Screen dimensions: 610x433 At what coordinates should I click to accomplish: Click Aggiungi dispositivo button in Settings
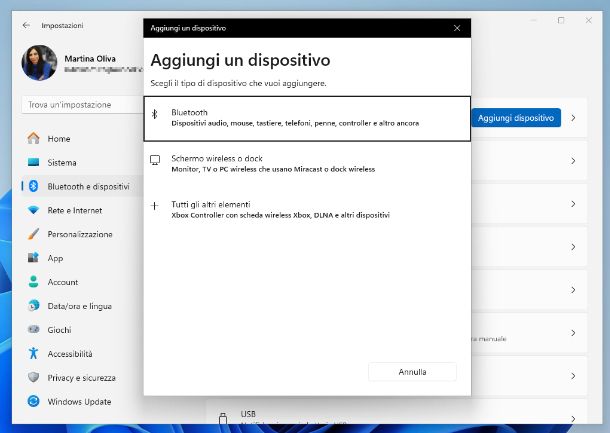tap(516, 118)
